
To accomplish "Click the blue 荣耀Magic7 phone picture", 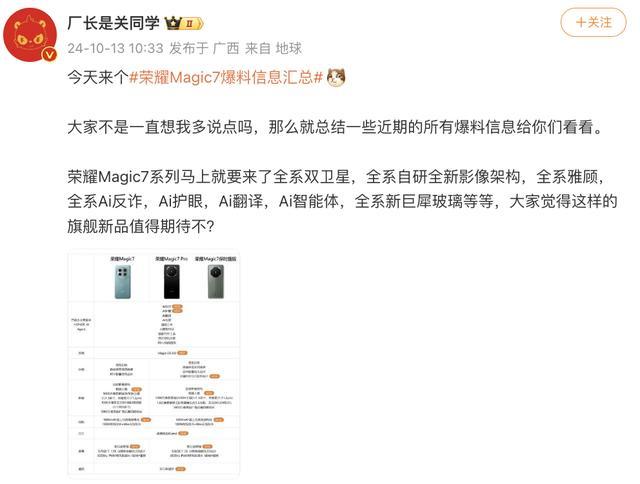I will coord(122,282).
